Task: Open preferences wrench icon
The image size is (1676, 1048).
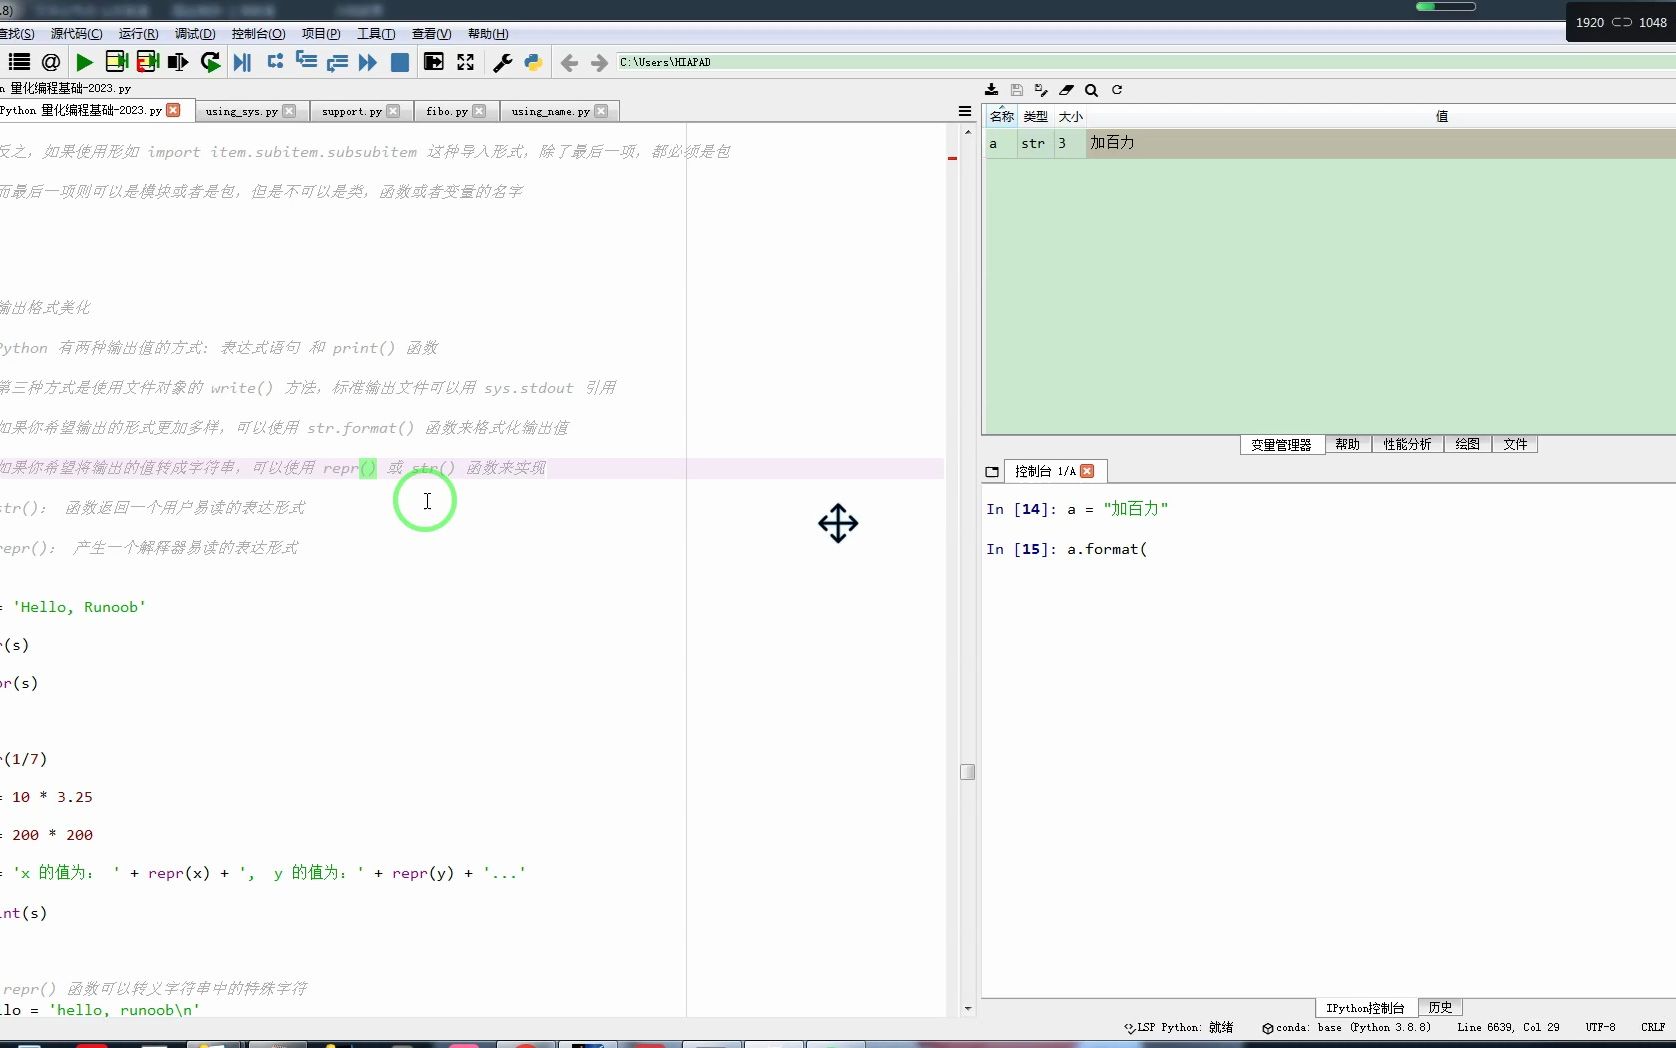Action: [x=502, y=62]
